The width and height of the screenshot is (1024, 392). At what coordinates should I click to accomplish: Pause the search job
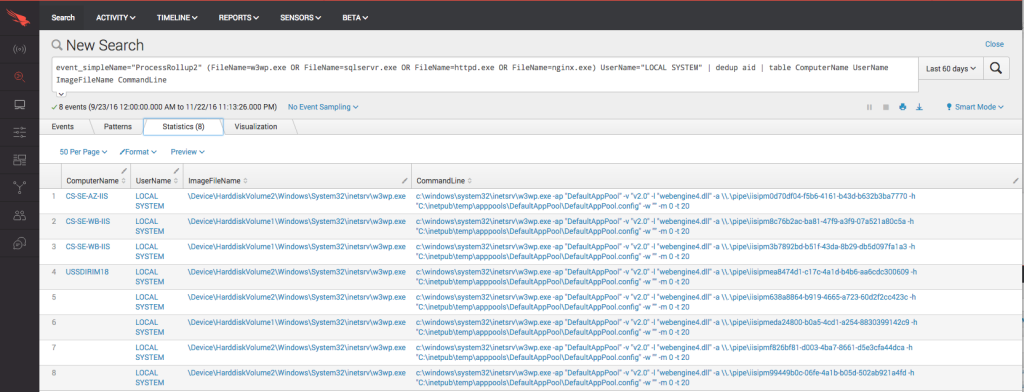tap(869, 107)
